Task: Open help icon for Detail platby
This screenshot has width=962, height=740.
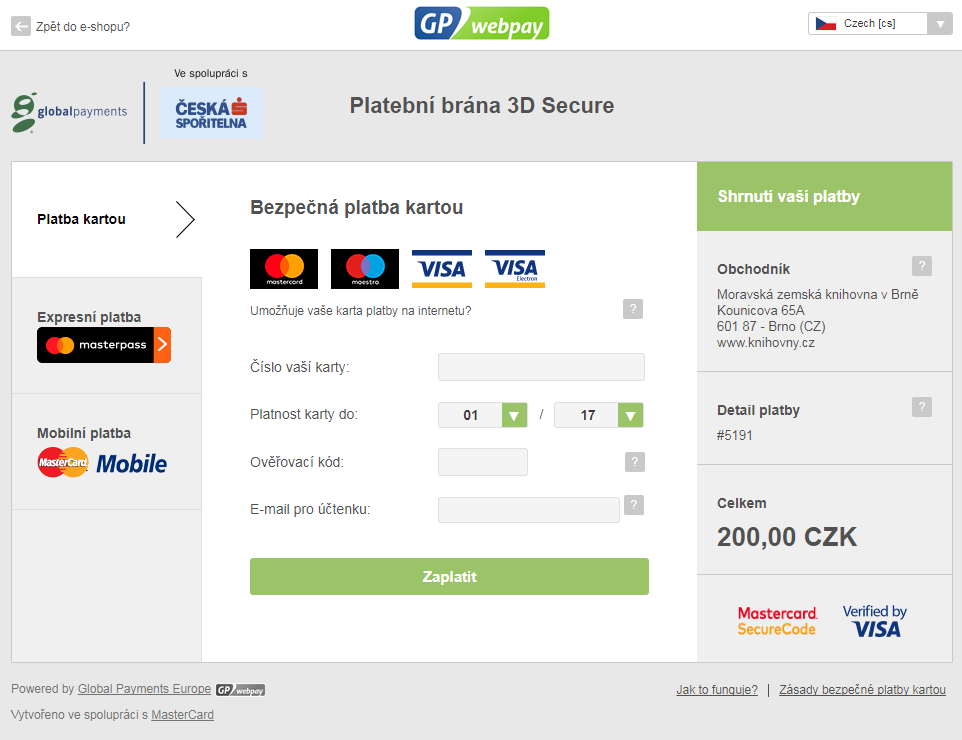Action: [922, 407]
